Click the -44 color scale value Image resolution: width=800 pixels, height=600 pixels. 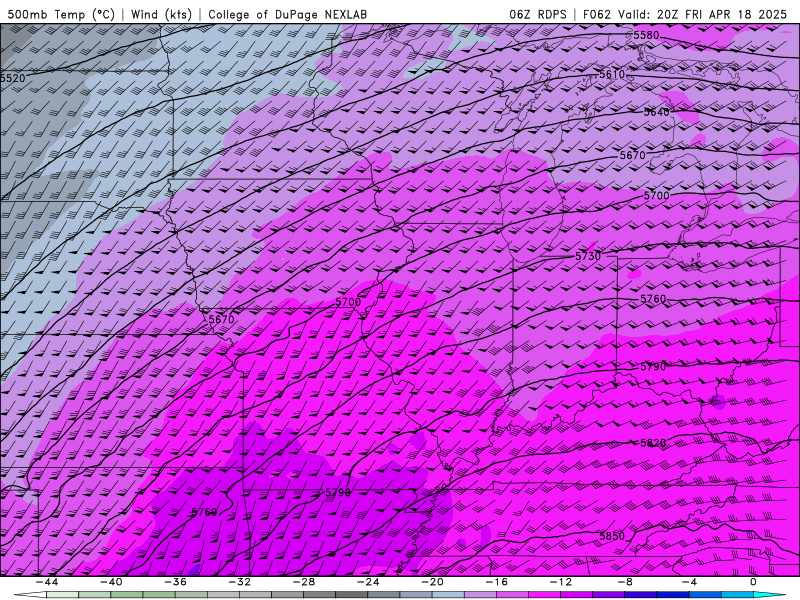click(47, 582)
